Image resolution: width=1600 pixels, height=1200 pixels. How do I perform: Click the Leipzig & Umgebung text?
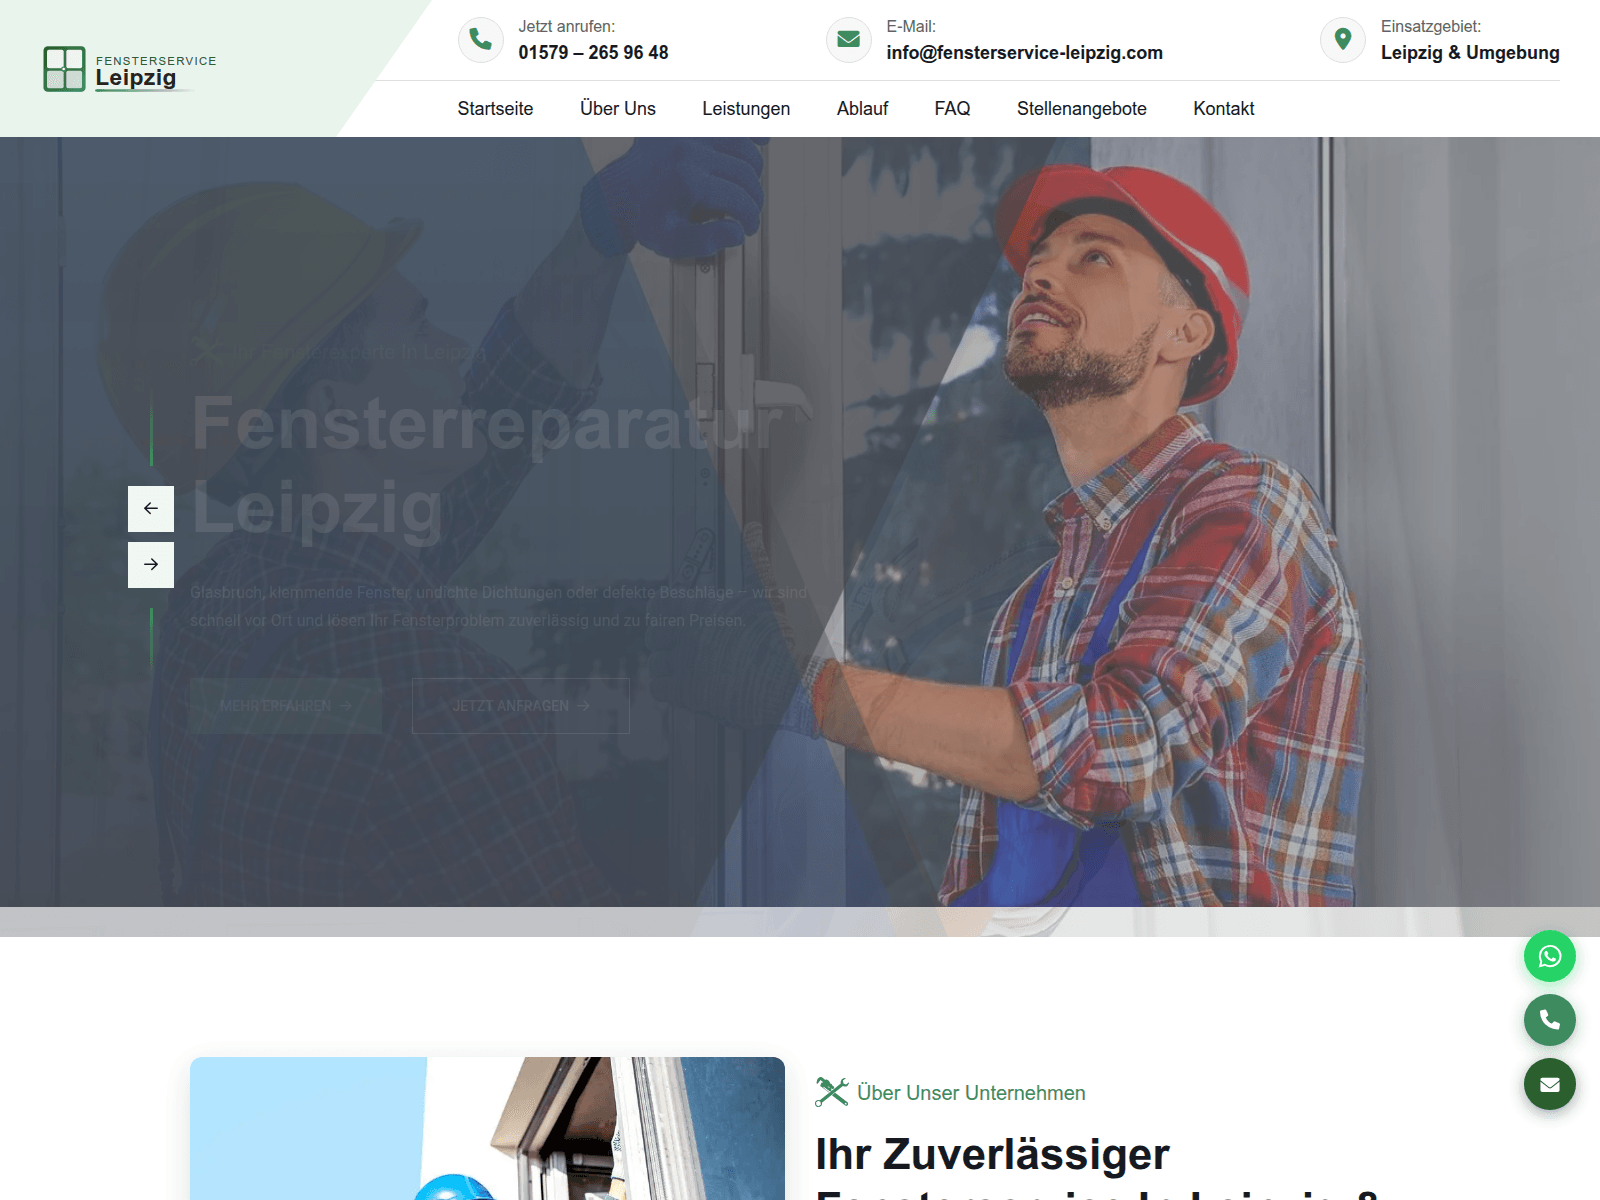1470,53
